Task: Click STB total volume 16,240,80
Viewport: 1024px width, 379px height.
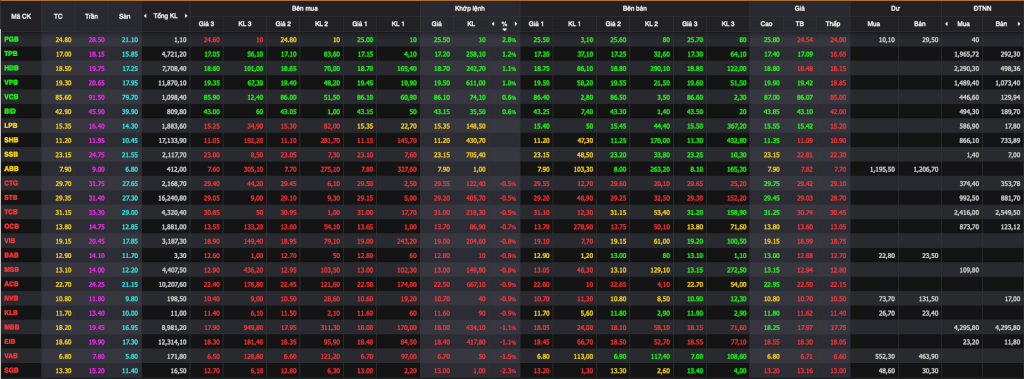Action: pos(173,198)
